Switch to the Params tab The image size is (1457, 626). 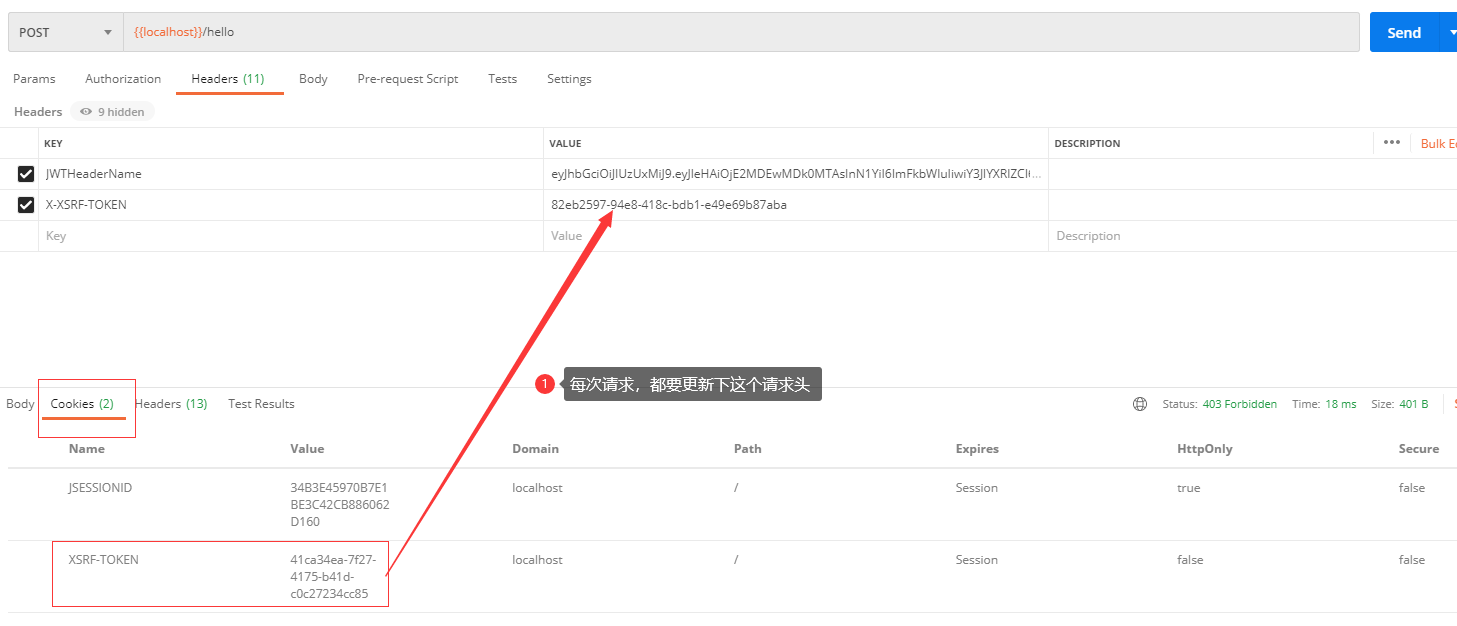34,78
